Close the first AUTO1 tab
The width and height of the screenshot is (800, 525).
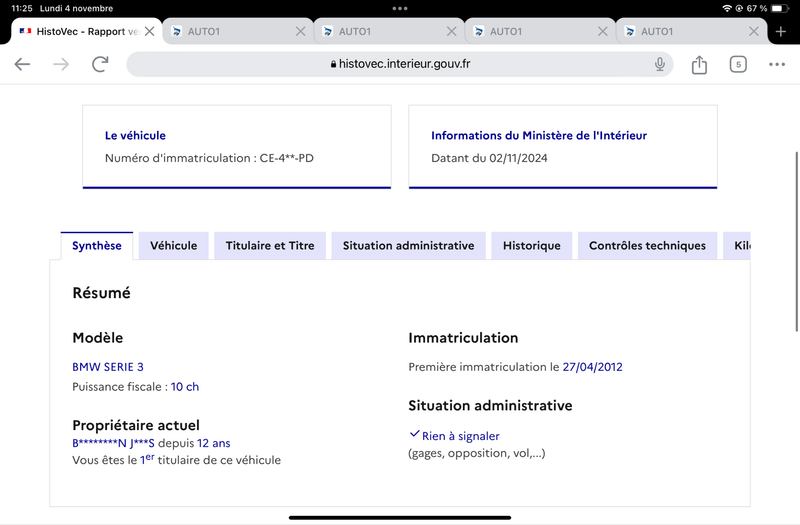301,32
